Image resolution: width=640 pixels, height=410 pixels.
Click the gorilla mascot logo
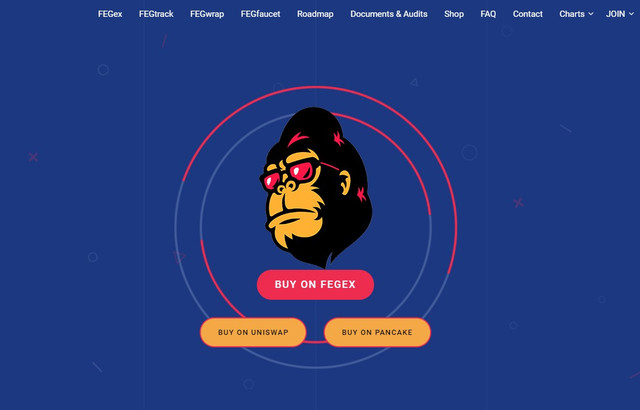pos(316,188)
